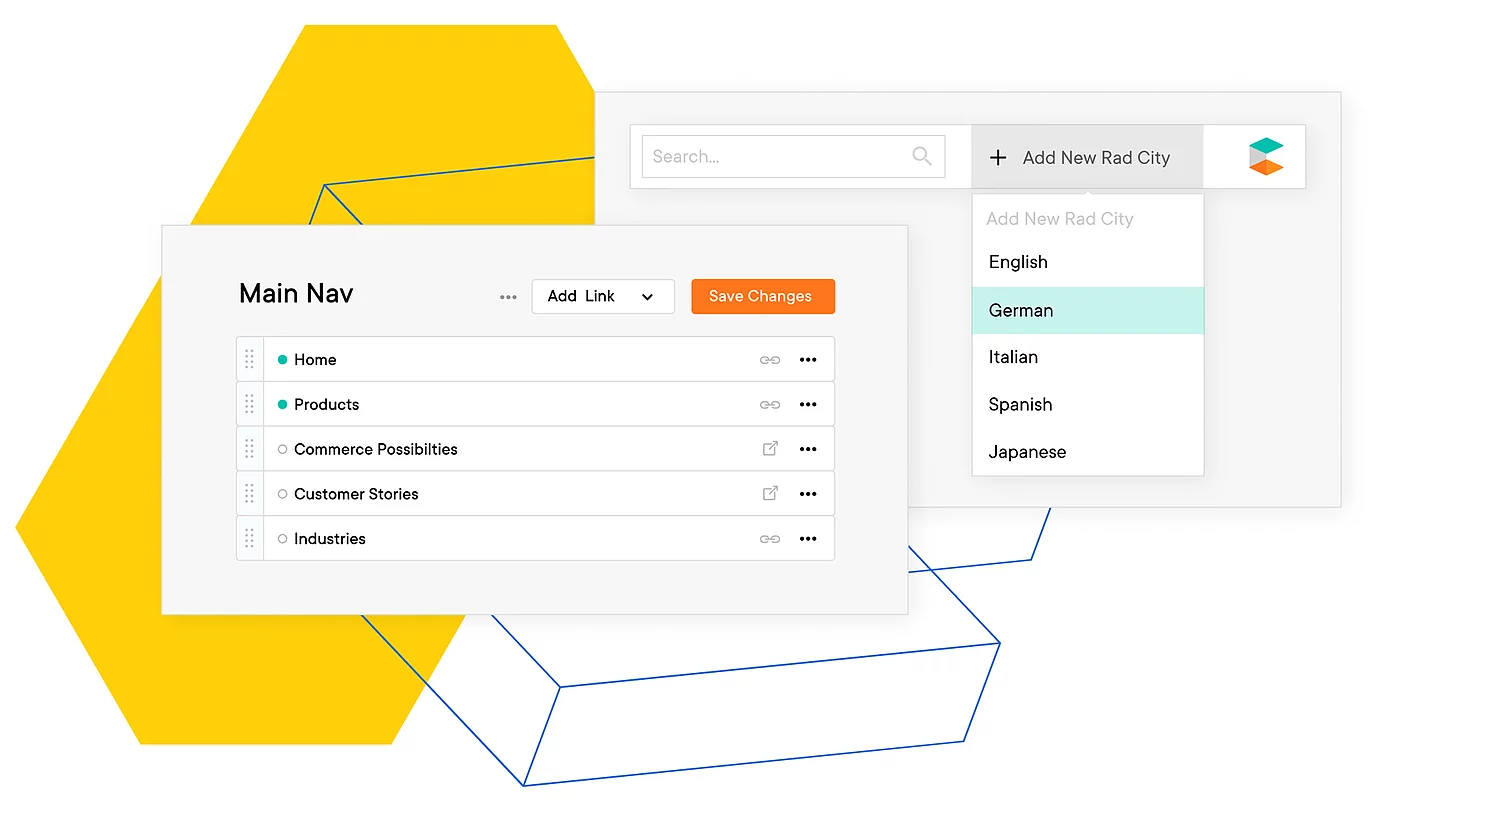Open the external link icon for Commerce Possibilties
Image resolution: width=1500 pixels, height=816 pixels.
(x=770, y=449)
